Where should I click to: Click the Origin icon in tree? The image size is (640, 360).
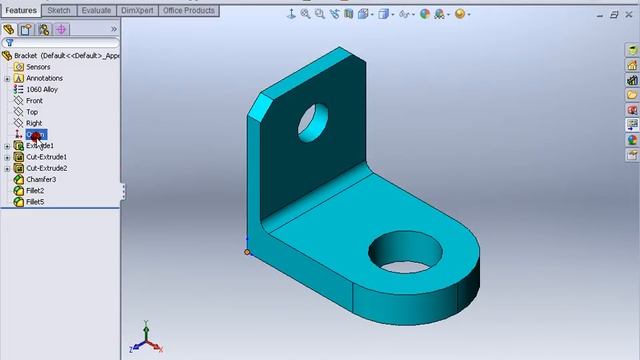(x=18, y=134)
